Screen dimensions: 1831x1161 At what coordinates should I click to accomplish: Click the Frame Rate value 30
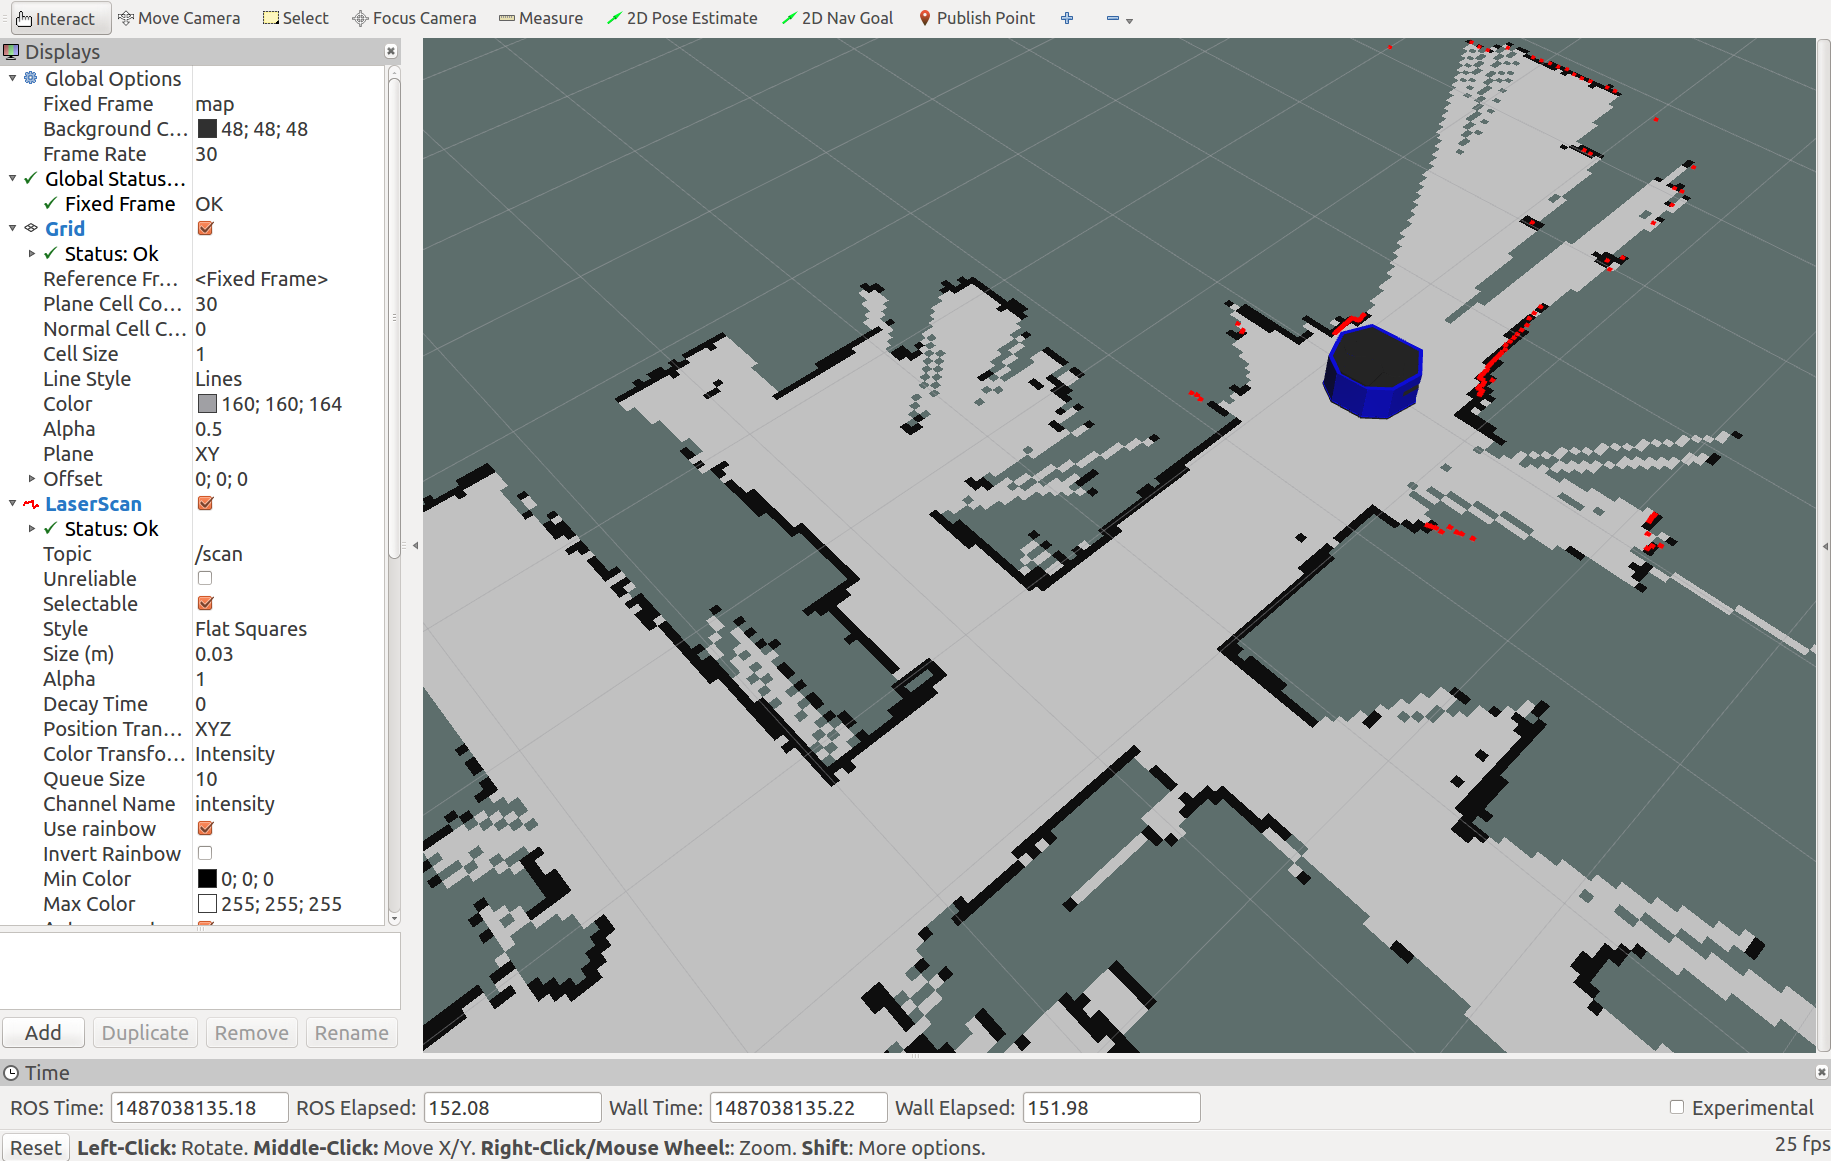point(206,154)
